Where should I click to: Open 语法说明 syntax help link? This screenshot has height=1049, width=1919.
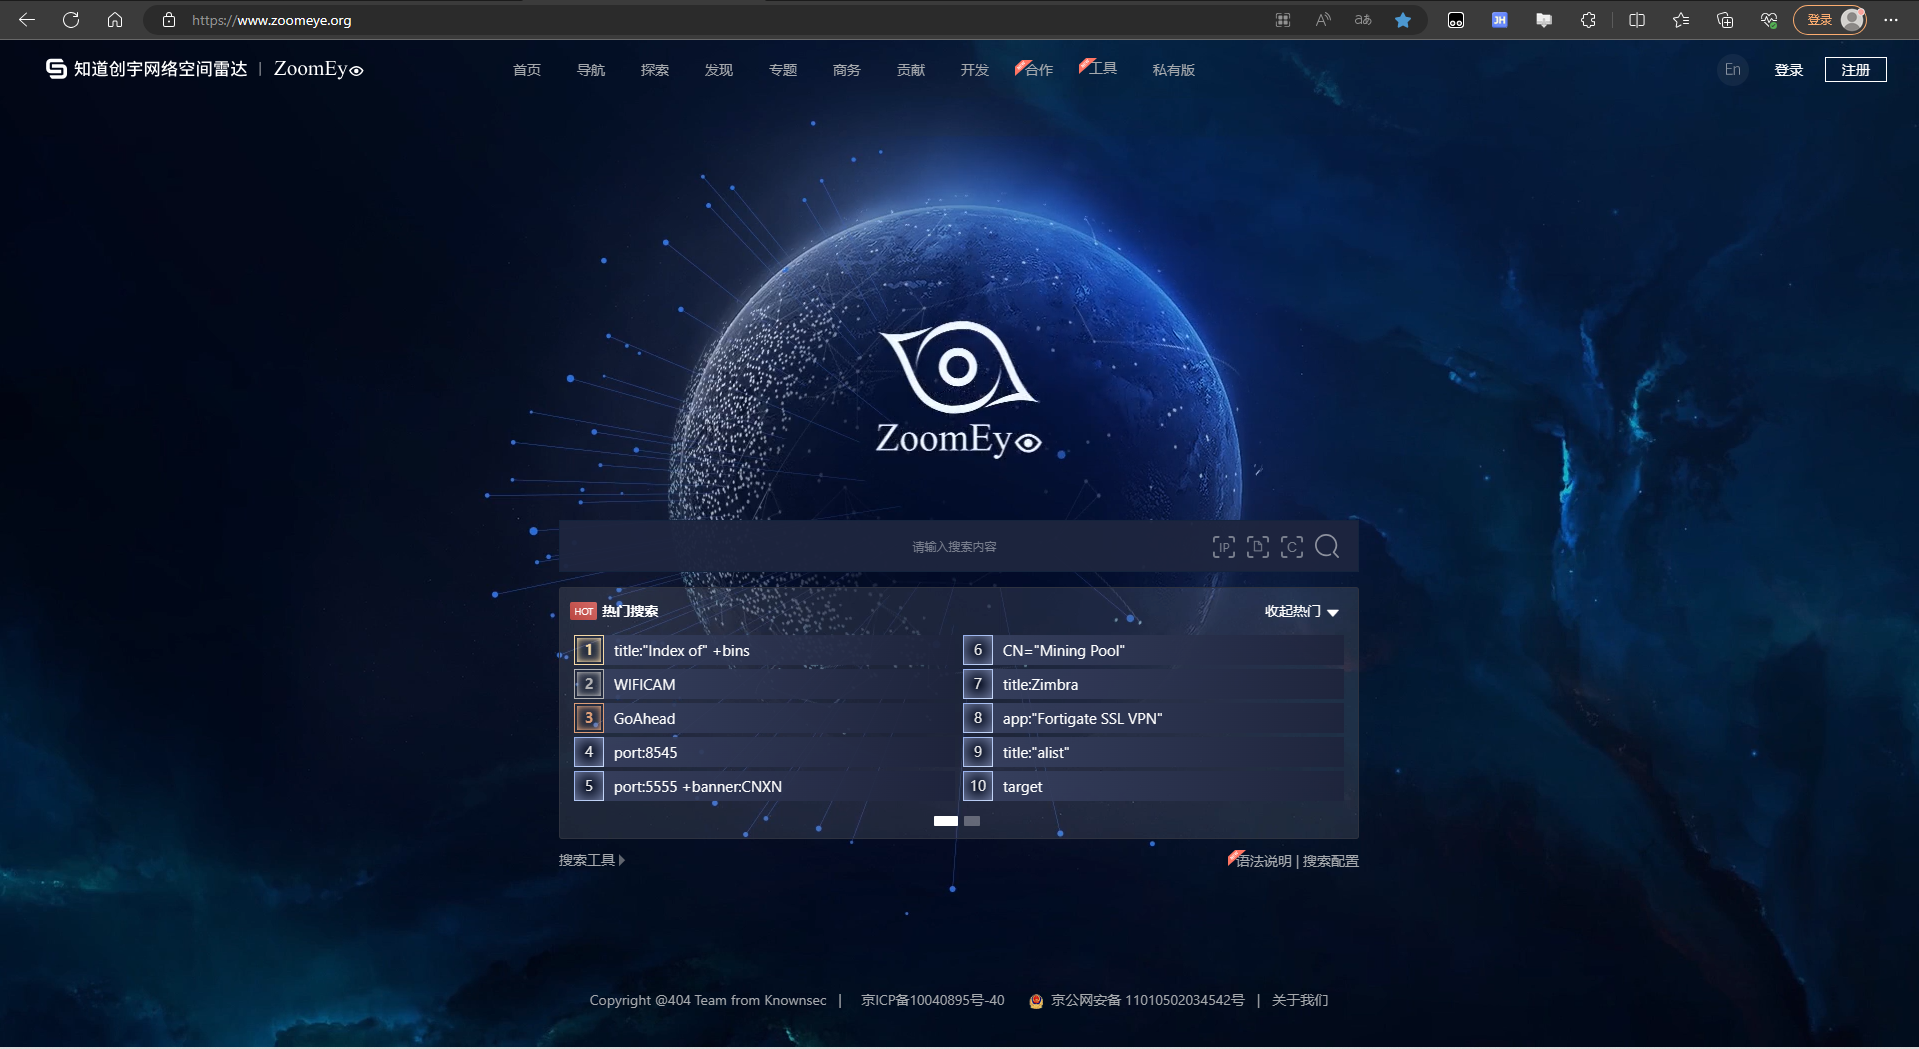pyautogui.click(x=1262, y=861)
